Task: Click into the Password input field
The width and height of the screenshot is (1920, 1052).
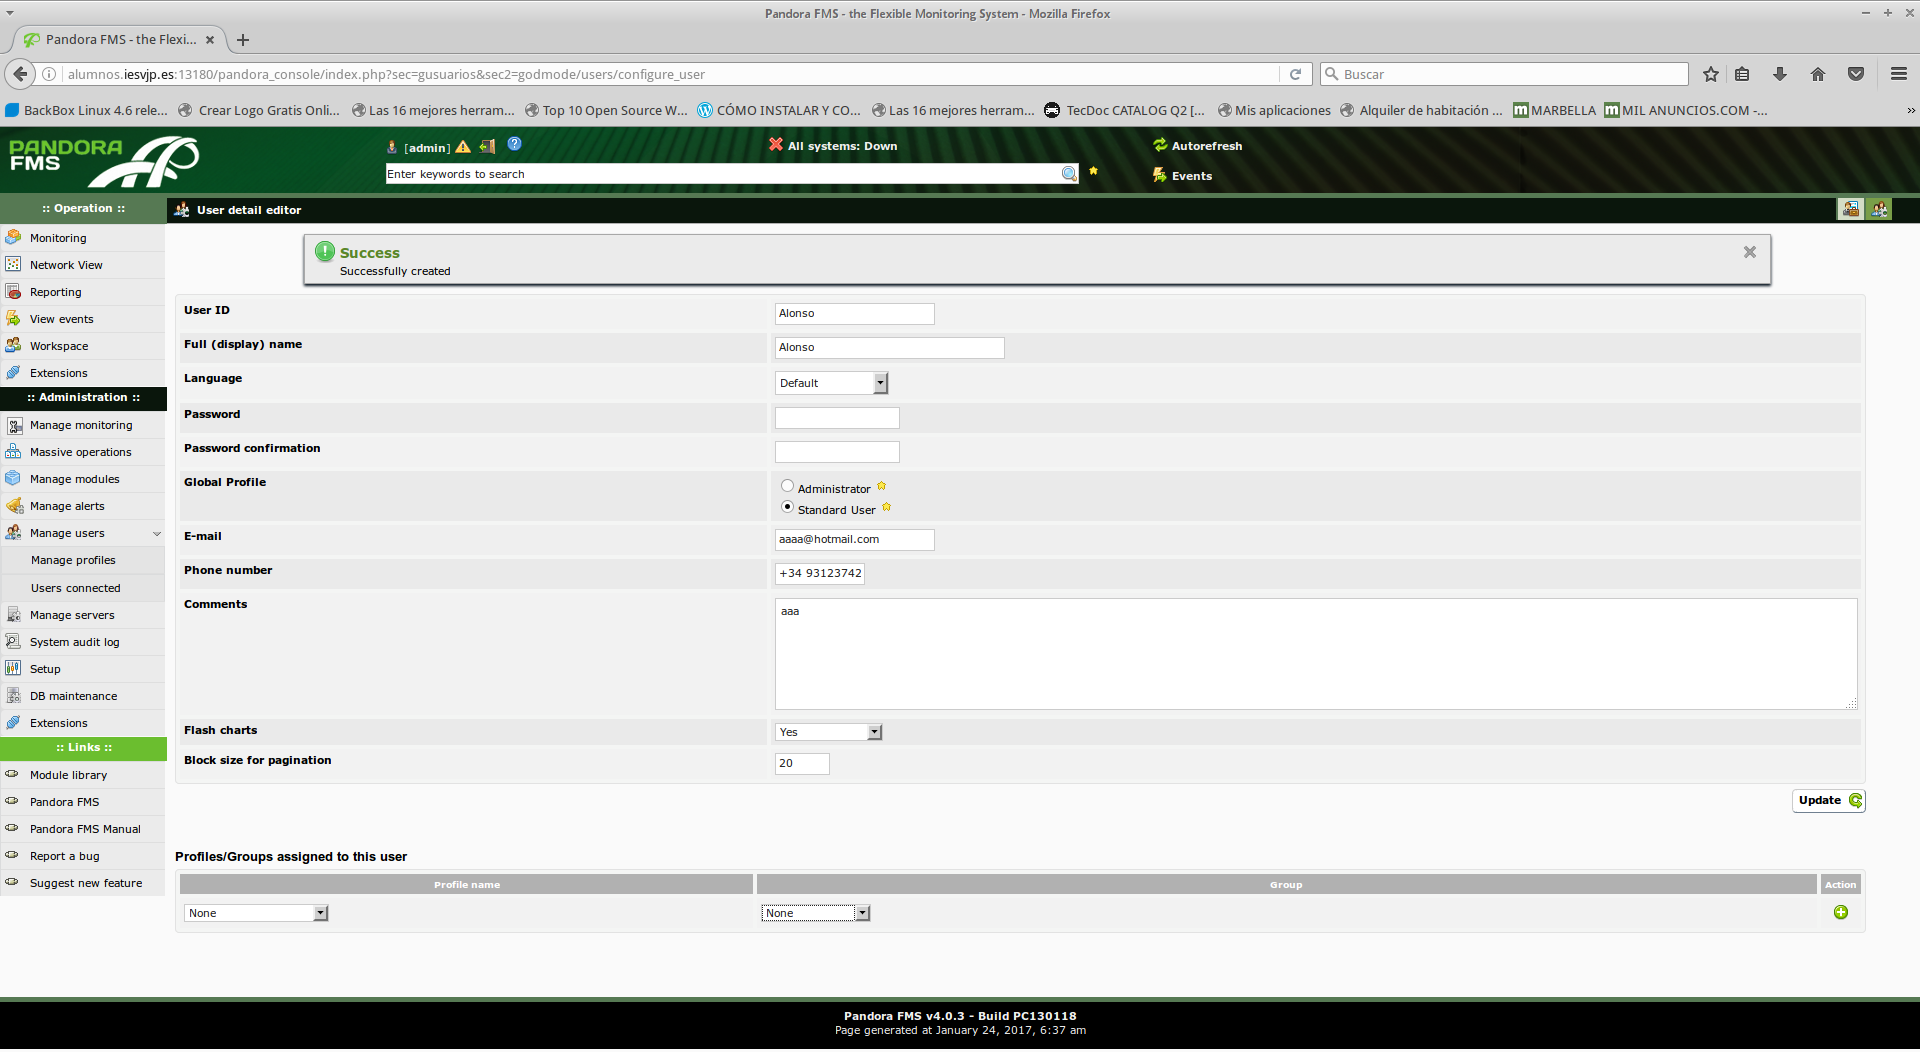Action: click(x=836, y=419)
